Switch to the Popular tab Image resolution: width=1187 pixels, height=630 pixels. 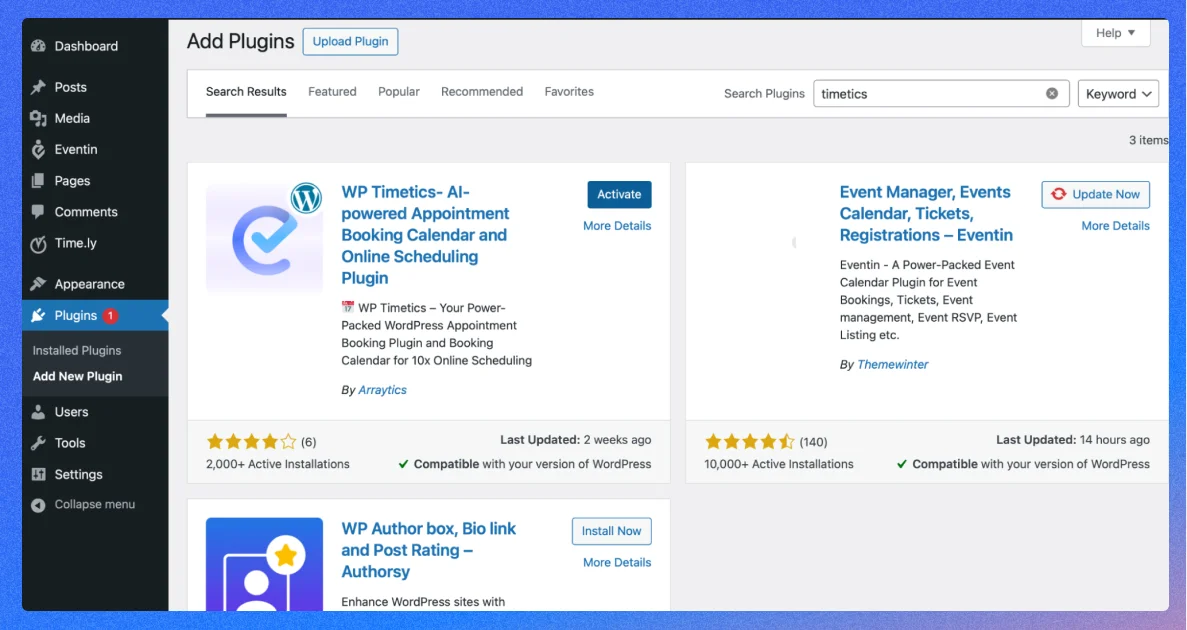(x=399, y=92)
